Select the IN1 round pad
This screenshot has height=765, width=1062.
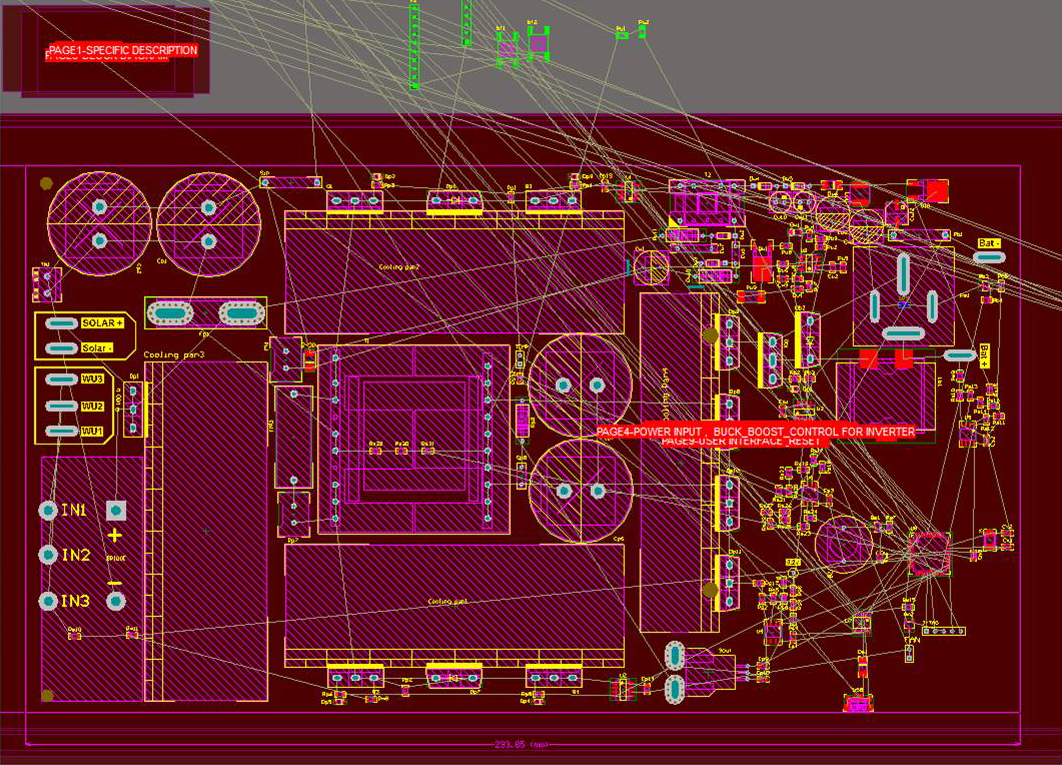(48, 510)
